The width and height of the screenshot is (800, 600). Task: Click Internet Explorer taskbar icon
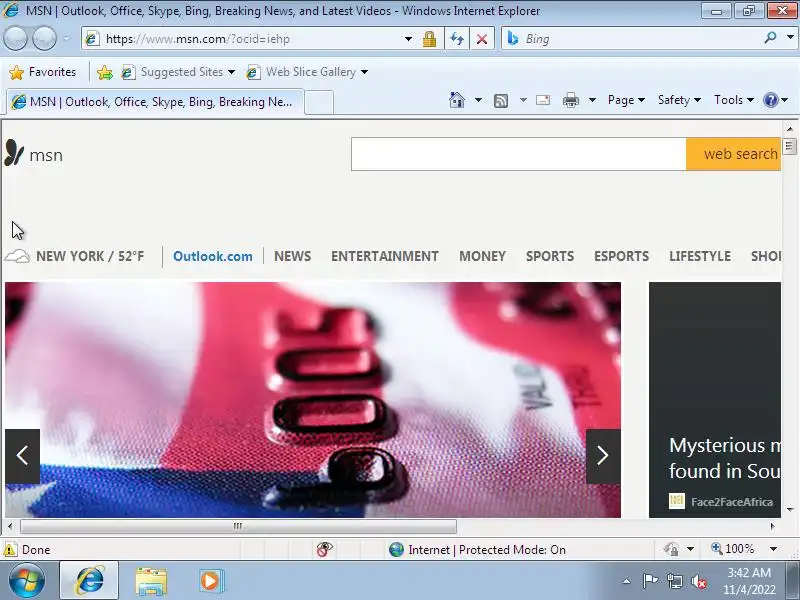tap(90, 581)
